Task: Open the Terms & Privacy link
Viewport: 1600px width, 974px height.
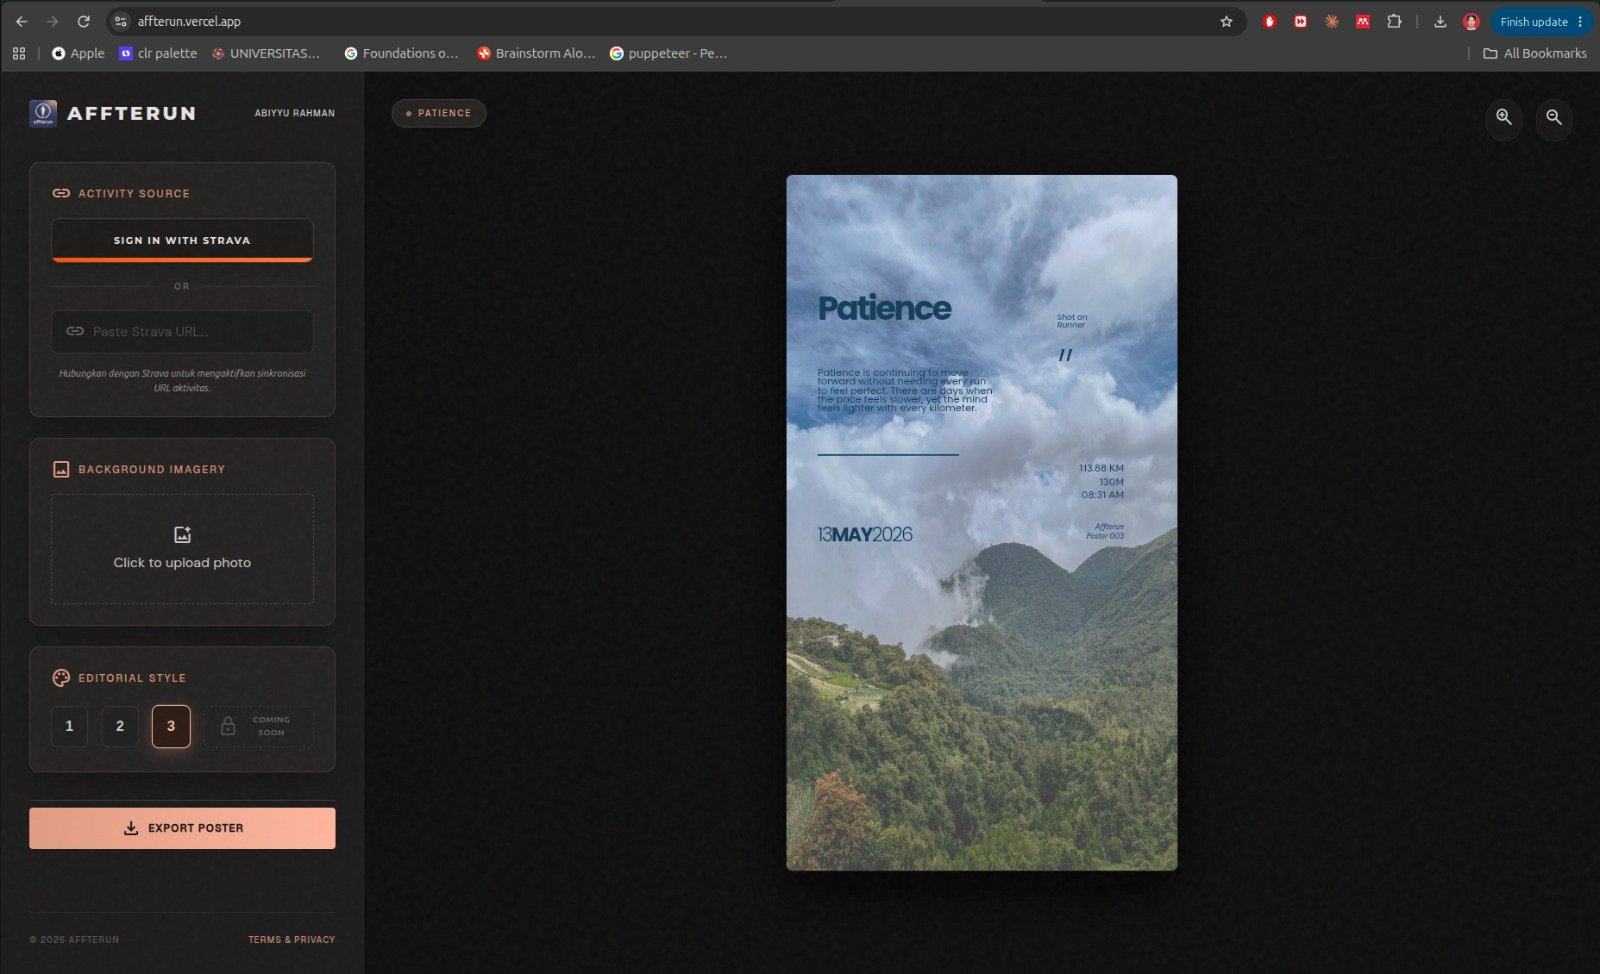Action: 292,940
